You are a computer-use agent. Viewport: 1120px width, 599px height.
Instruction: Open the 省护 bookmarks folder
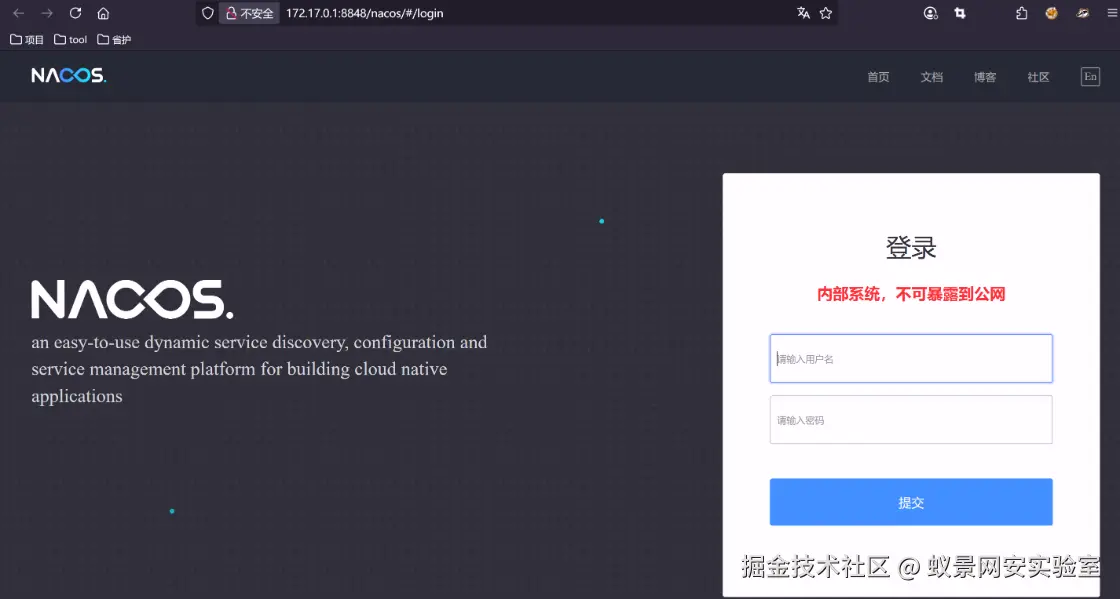click(114, 39)
